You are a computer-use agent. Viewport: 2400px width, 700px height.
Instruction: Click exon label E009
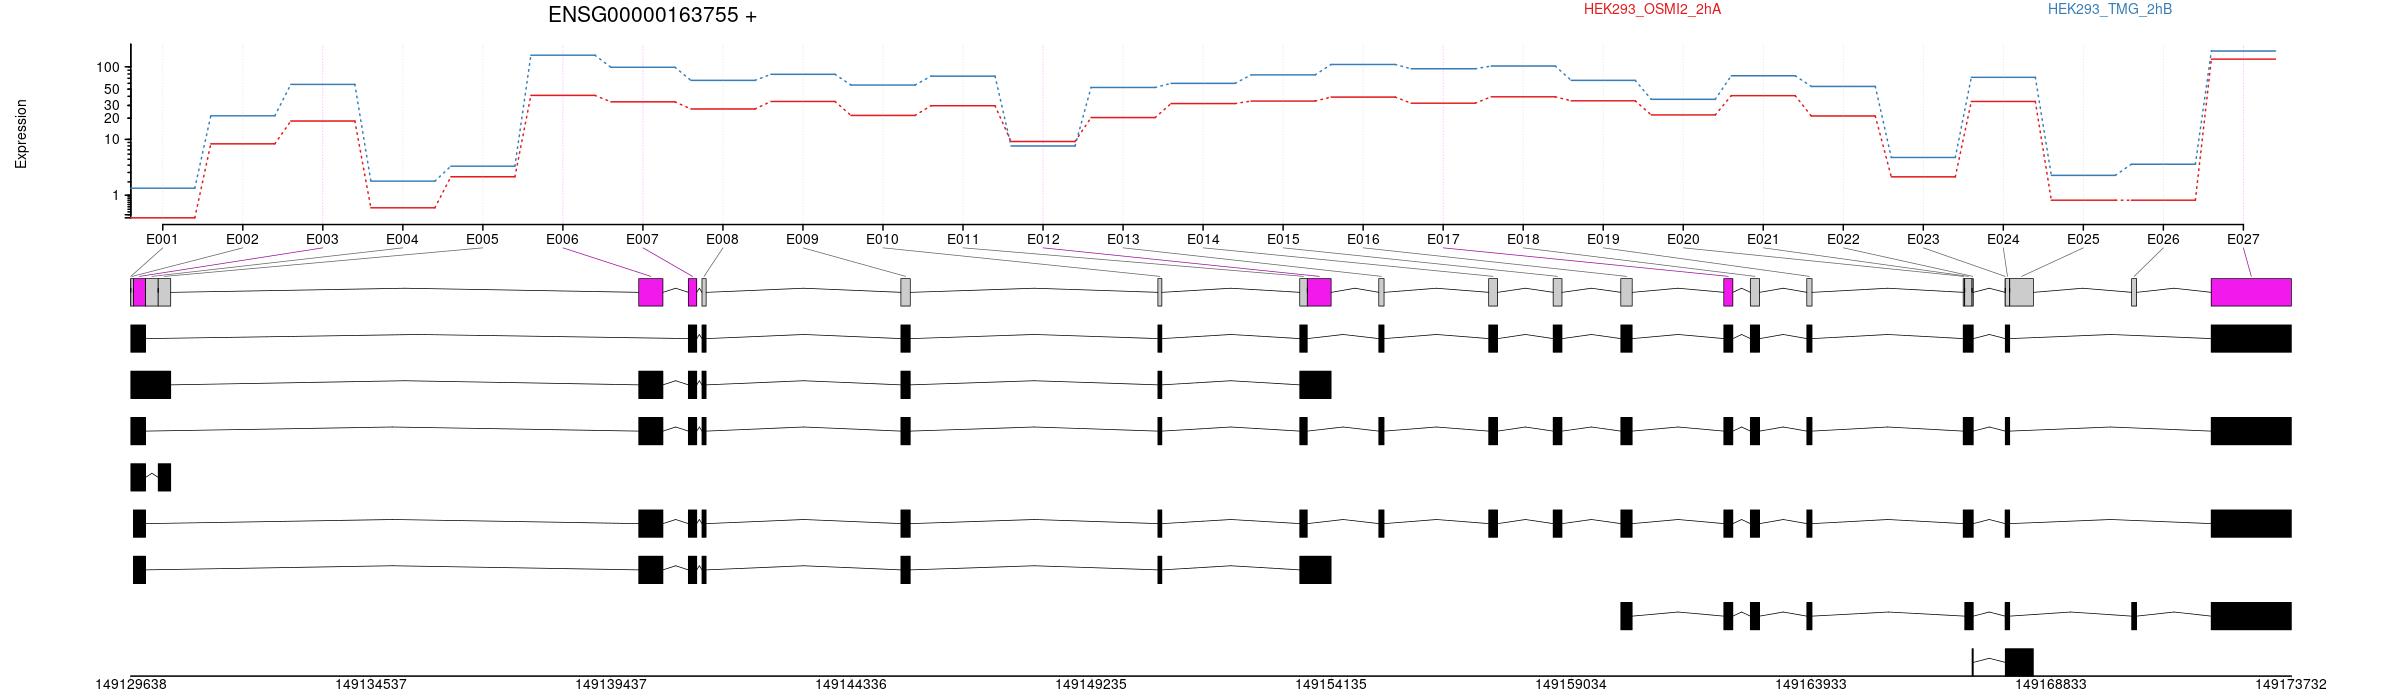802,239
